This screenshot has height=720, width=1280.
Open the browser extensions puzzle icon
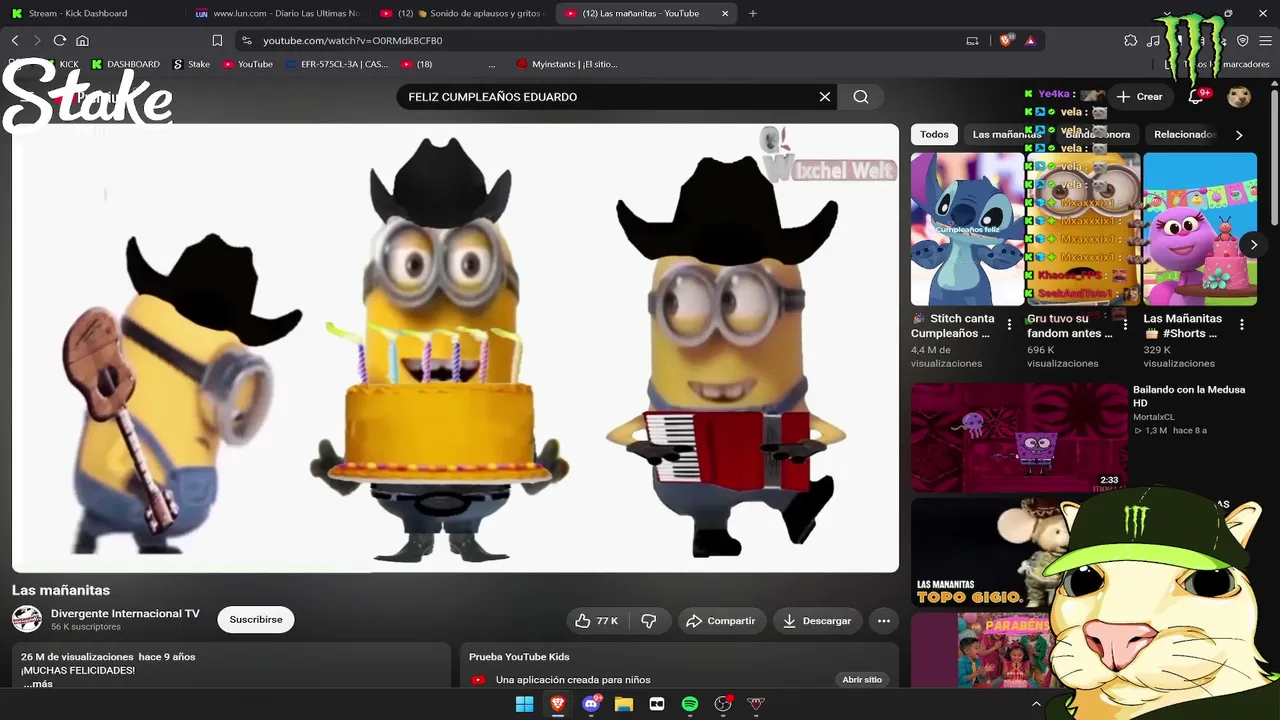tap(1130, 40)
